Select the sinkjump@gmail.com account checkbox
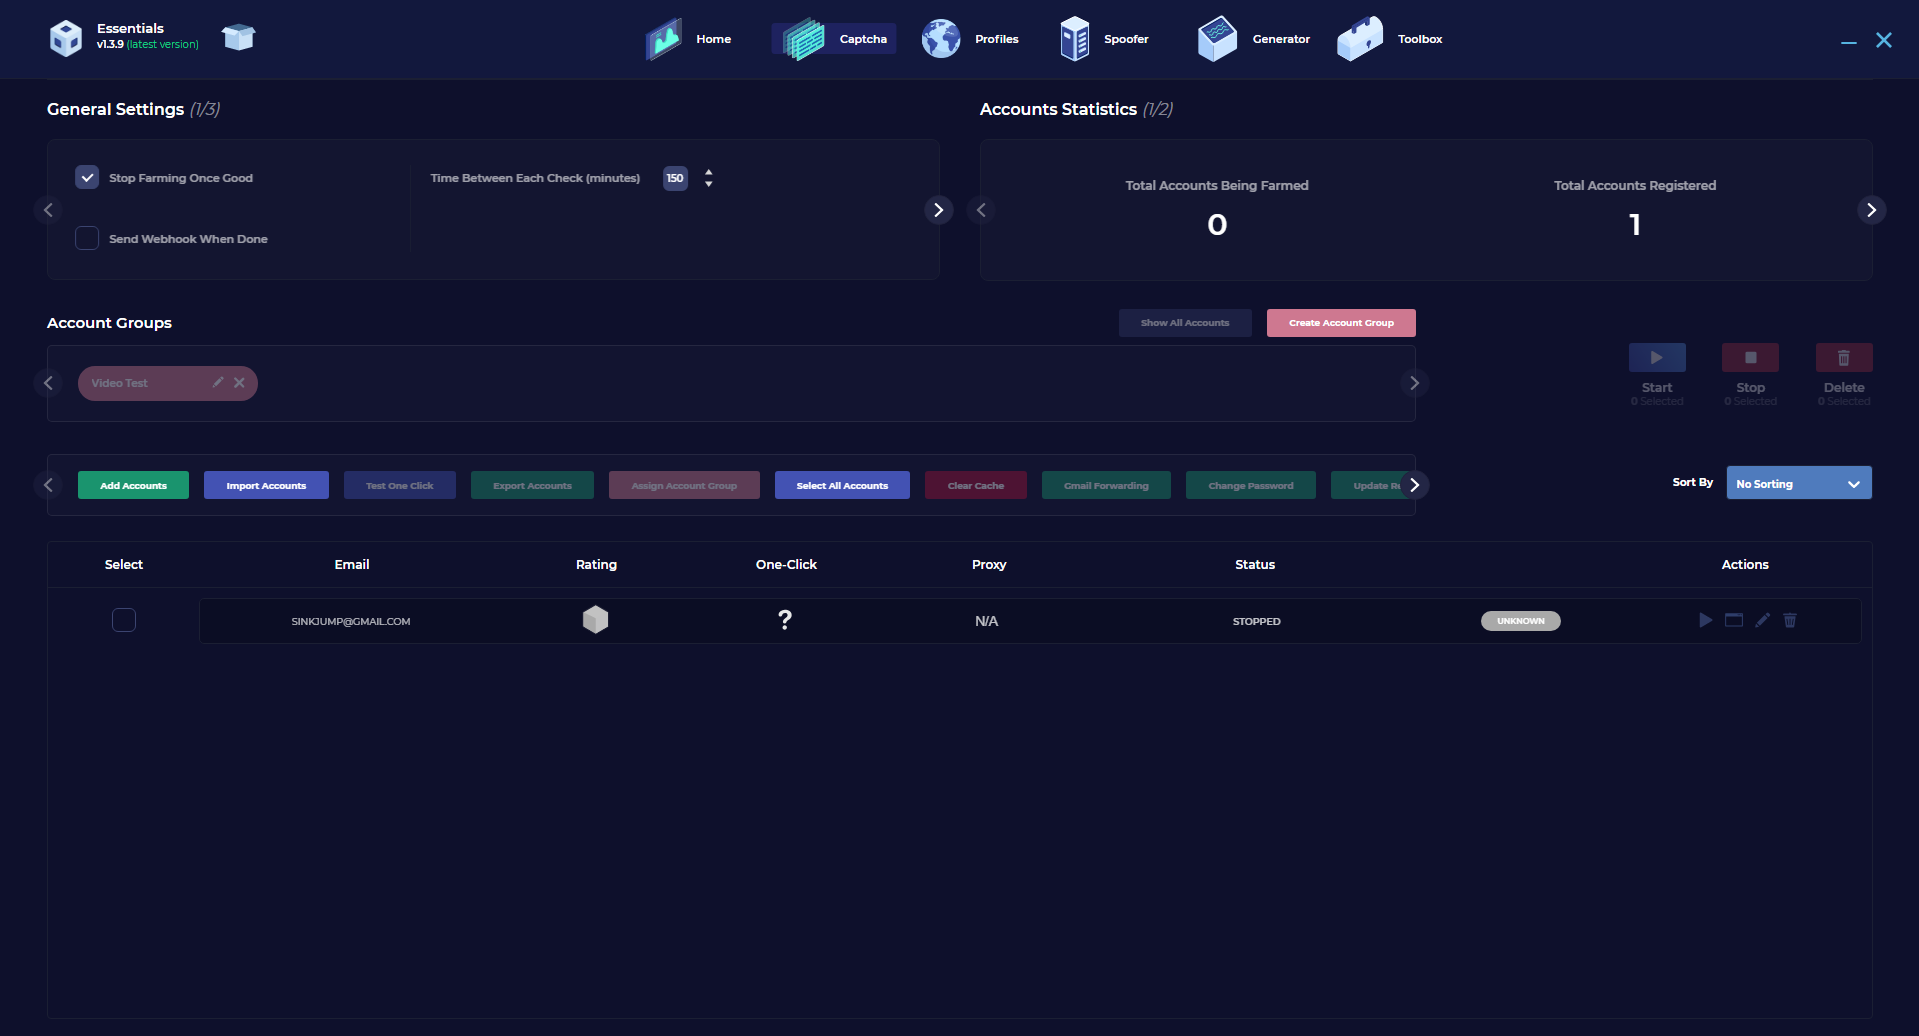The width and height of the screenshot is (1919, 1036). [x=124, y=620]
